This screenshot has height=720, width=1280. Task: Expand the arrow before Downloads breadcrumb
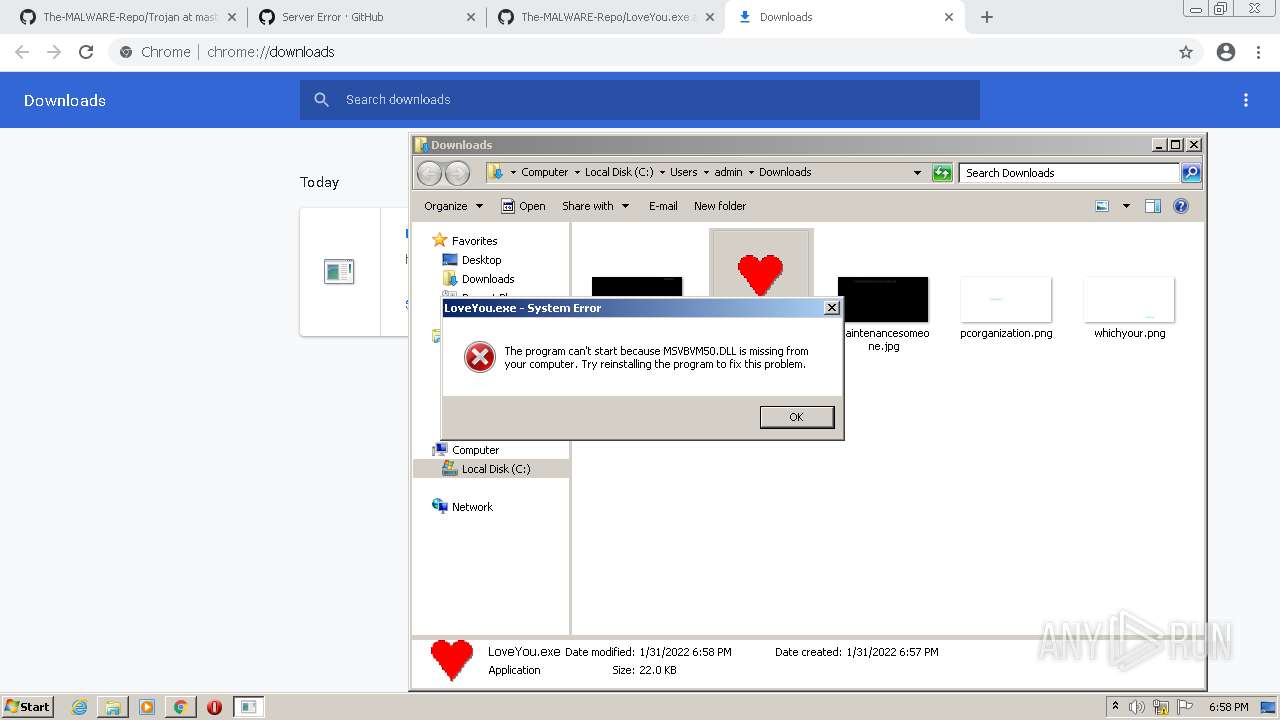point(751,172)
